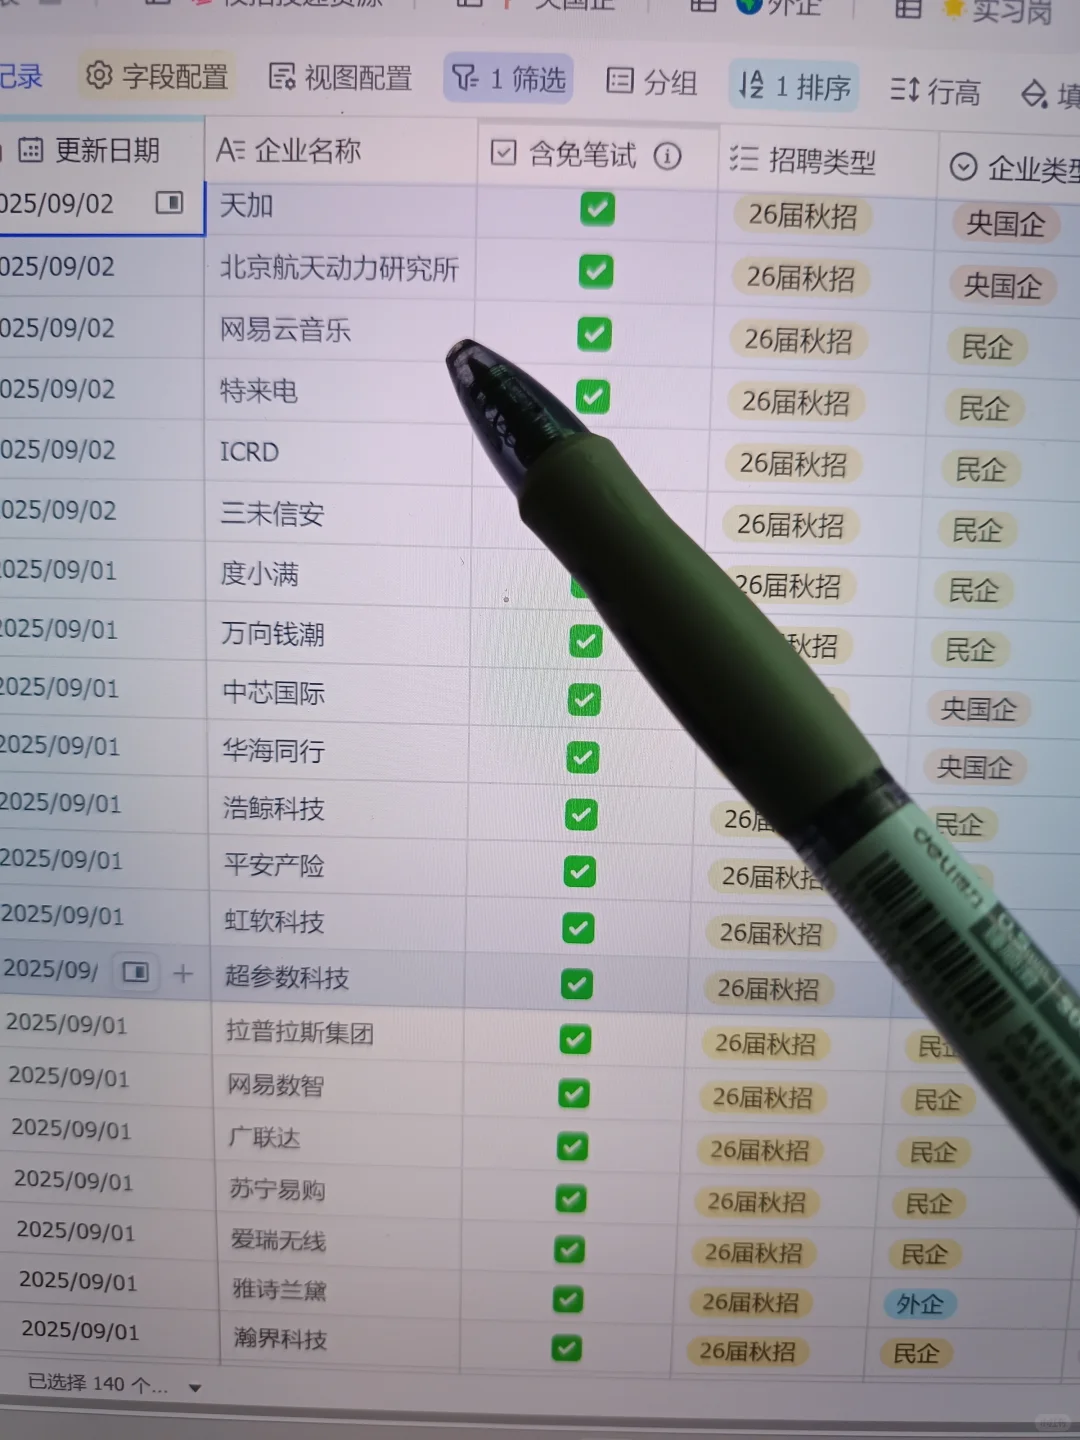
Task: Uncheck 含免笔试 for 北京航天动力研究所
Action: [596, 271]
